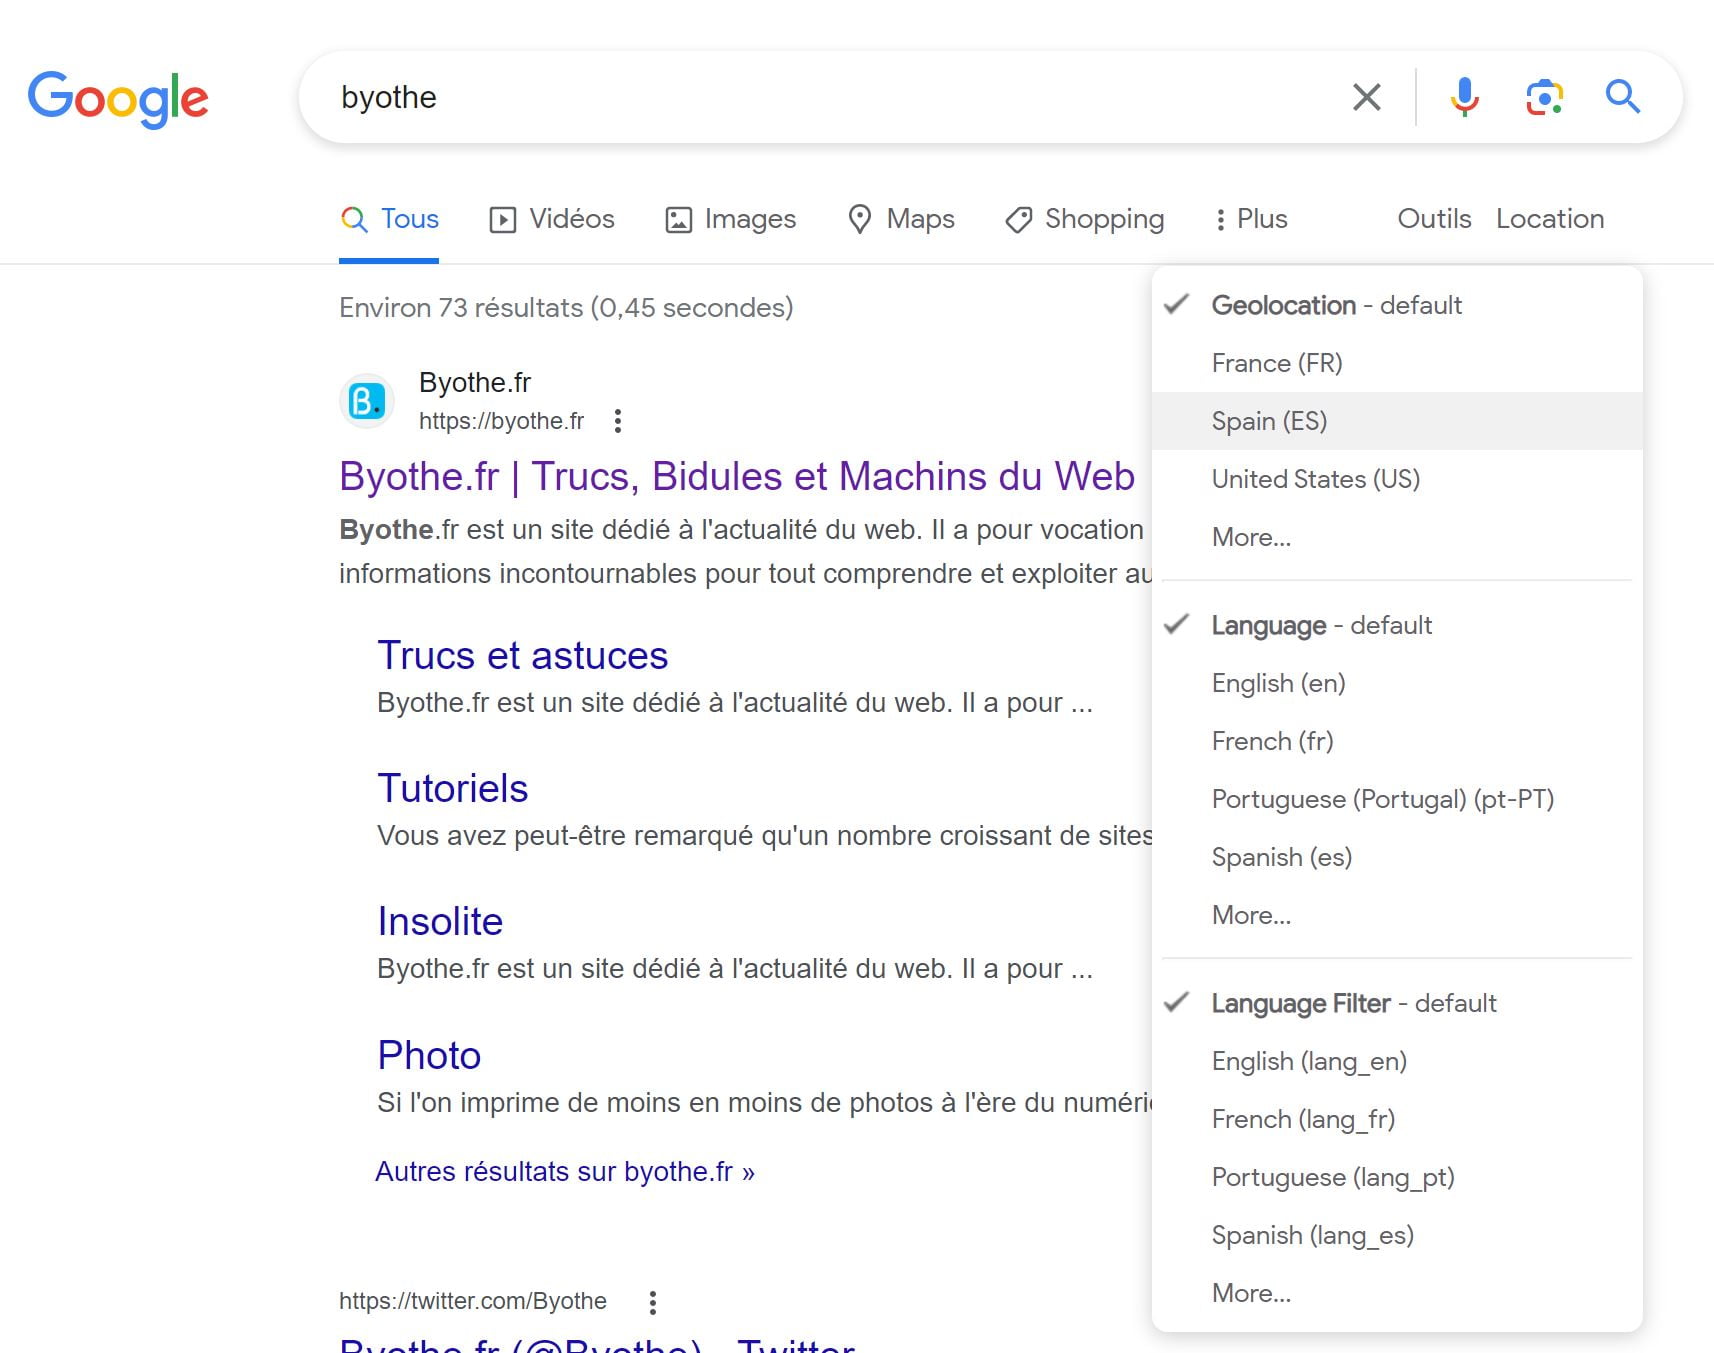1714x1353 pixels.
Task: Focus the search field containing byothe
Action: pyautogui.click(x=820, y=97)
